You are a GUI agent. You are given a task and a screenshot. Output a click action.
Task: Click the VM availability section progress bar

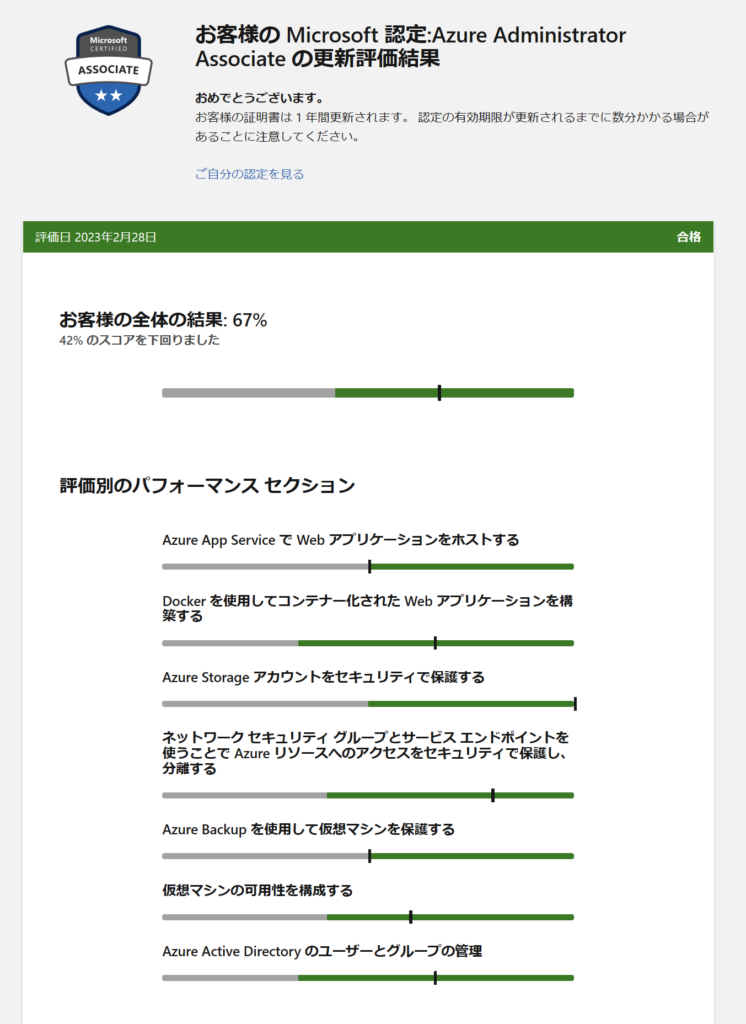368,917
